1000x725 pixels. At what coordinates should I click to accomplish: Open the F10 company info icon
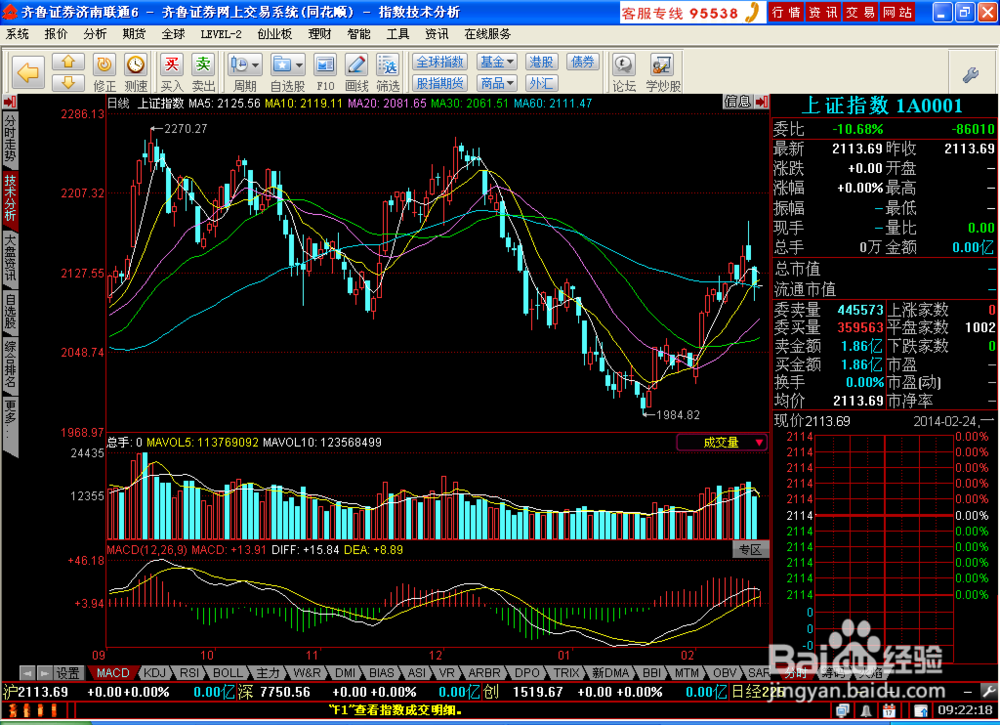point(325,73)
